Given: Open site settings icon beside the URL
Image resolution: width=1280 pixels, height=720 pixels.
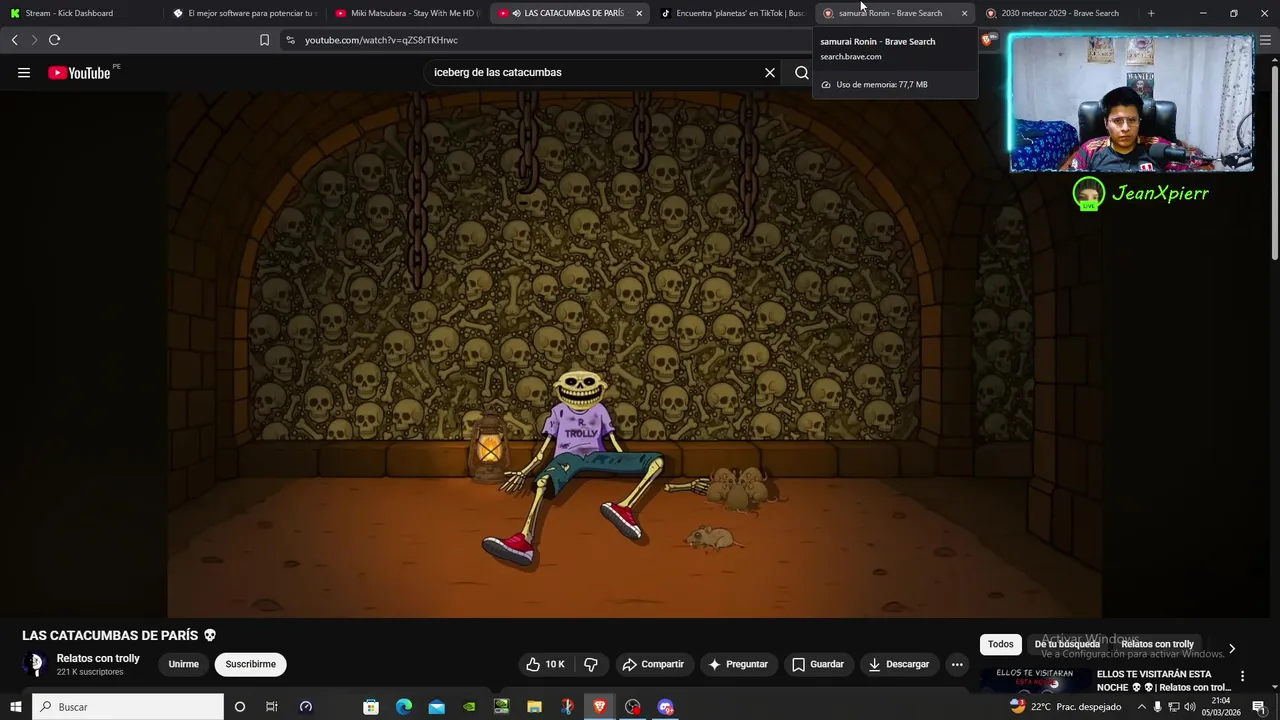Looking at the screenshot, I should pyautogui.click(x=290, y=40).
